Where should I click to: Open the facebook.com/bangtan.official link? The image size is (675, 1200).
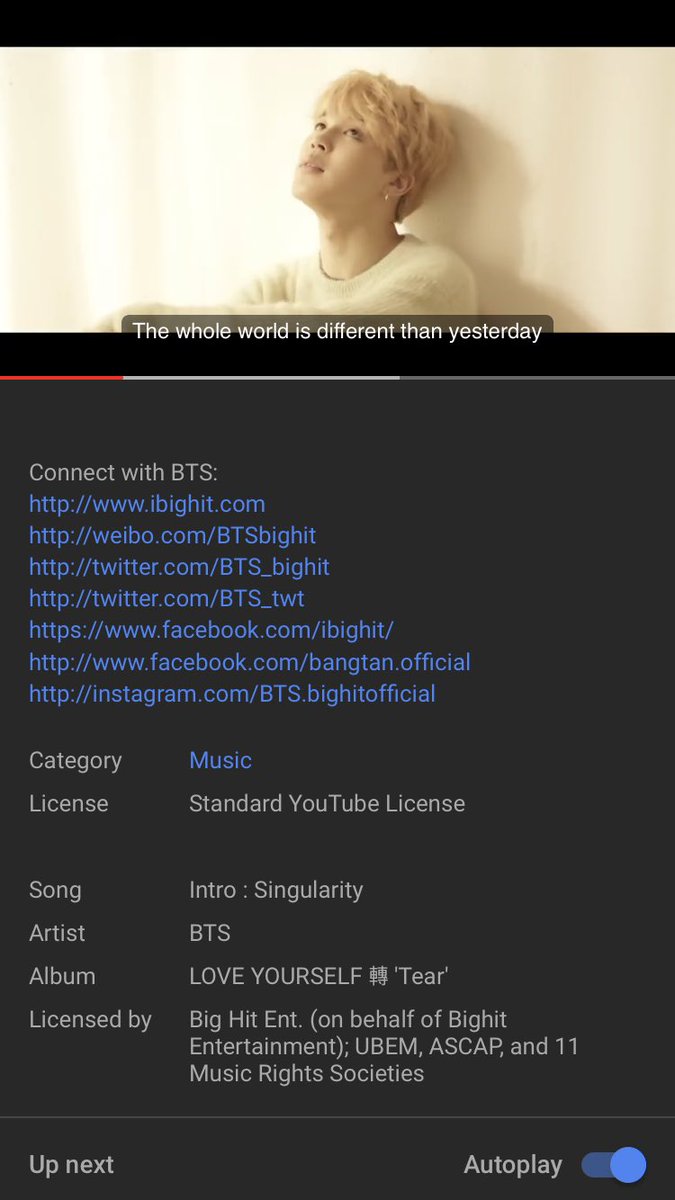coord(250,662)
